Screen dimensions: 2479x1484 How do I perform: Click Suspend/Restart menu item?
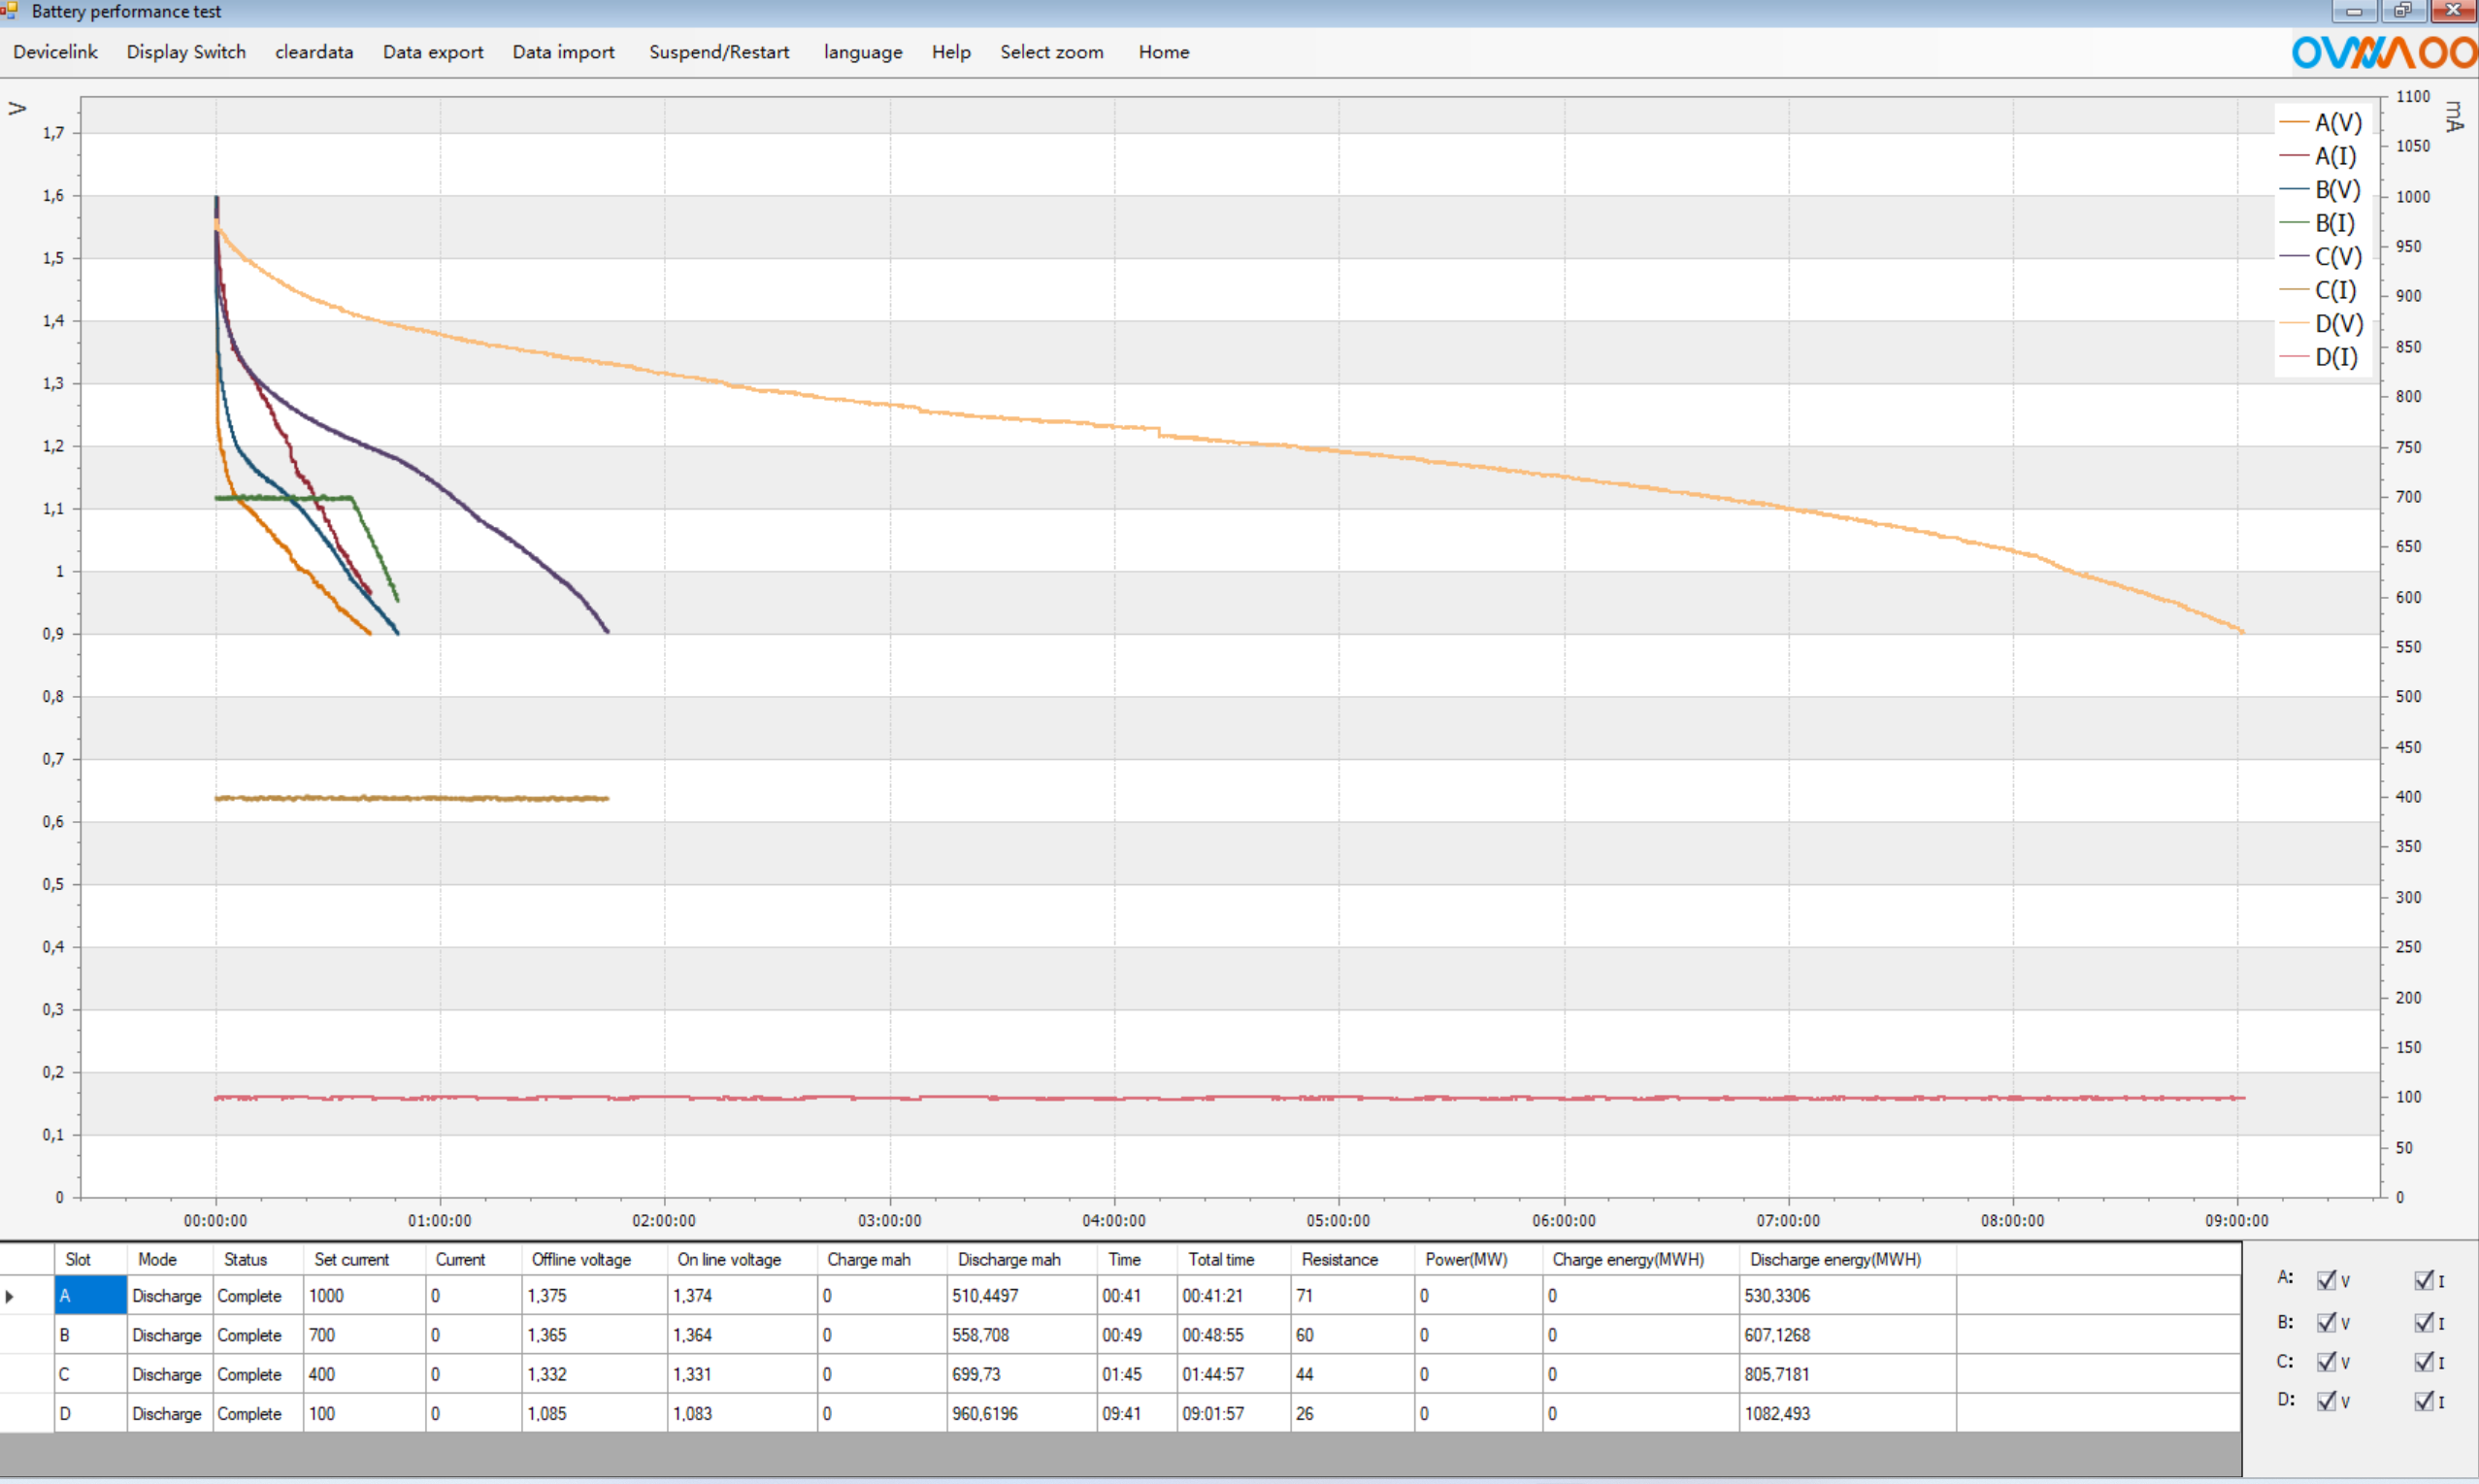[719, 52]
